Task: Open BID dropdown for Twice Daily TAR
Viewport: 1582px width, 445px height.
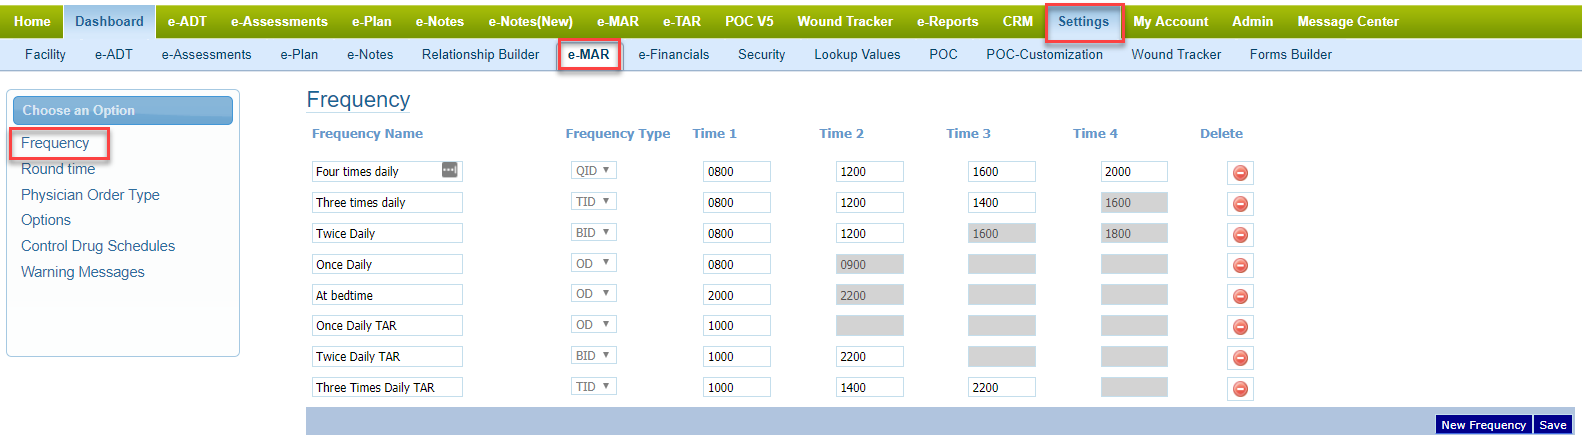Action: tap(593, 356)
